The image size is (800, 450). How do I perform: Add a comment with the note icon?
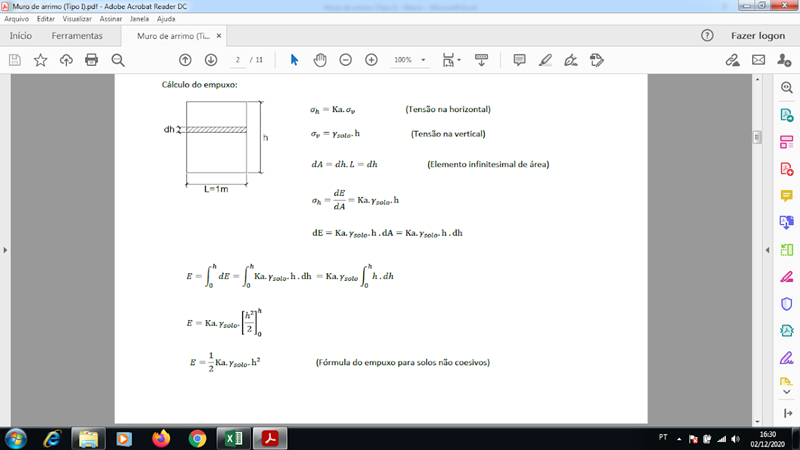point(519,60)
